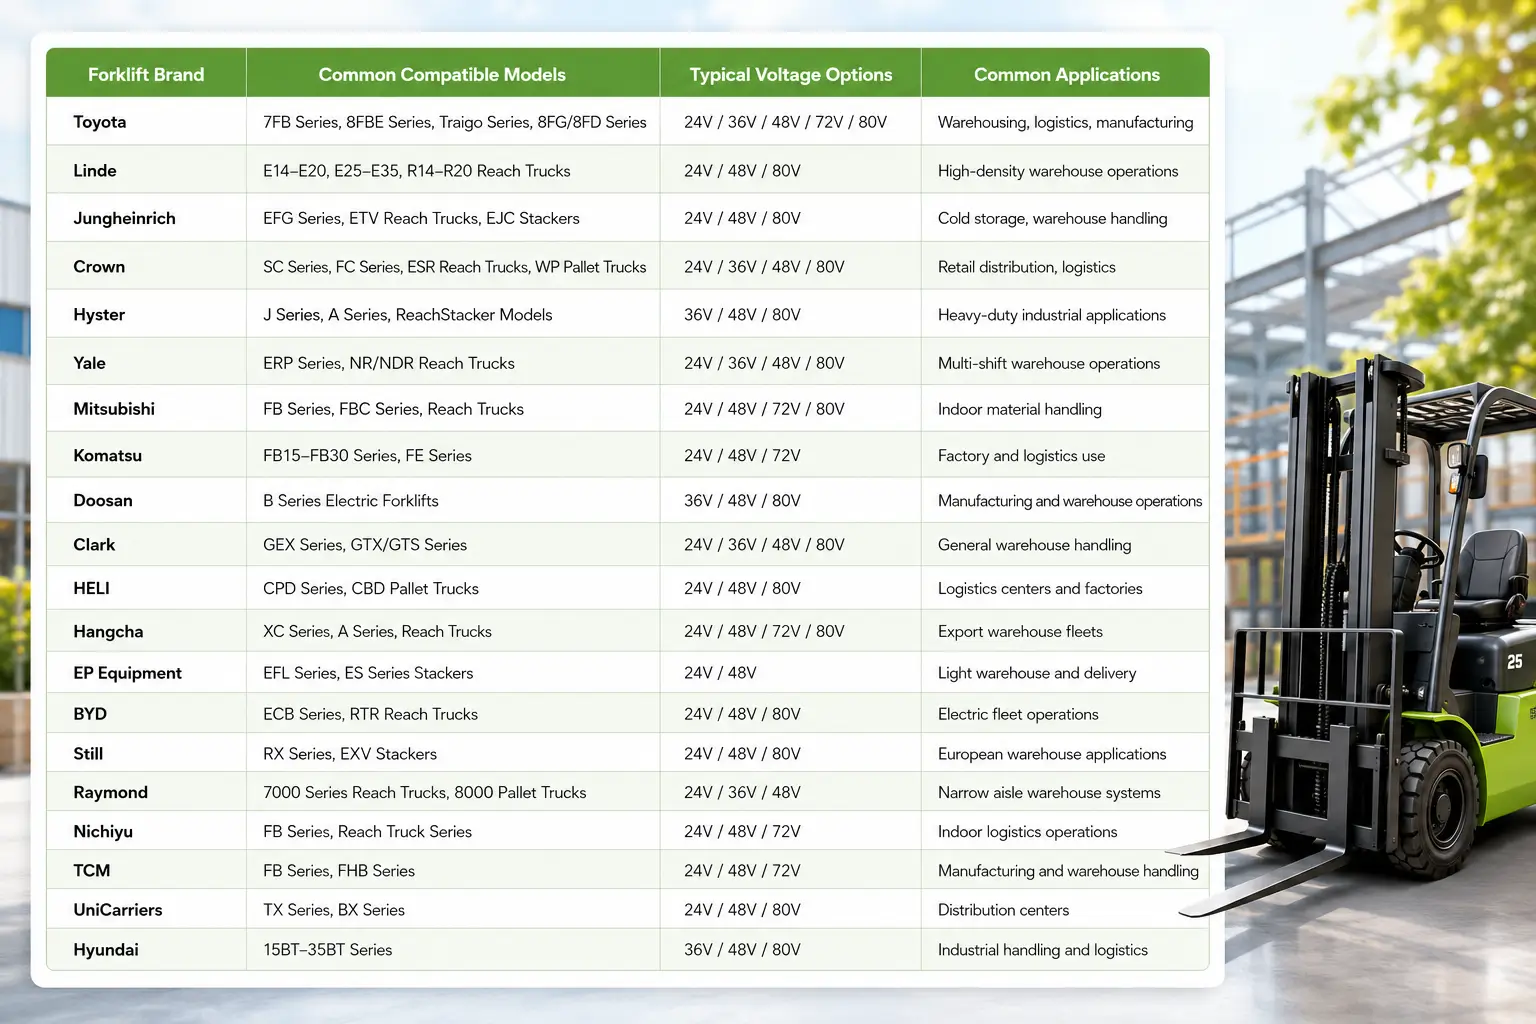The width and height of the screenshot is (1536, 1024).
Task: Click Heavy-duty industrial applications cell
Action: (x=1065, y=315)
